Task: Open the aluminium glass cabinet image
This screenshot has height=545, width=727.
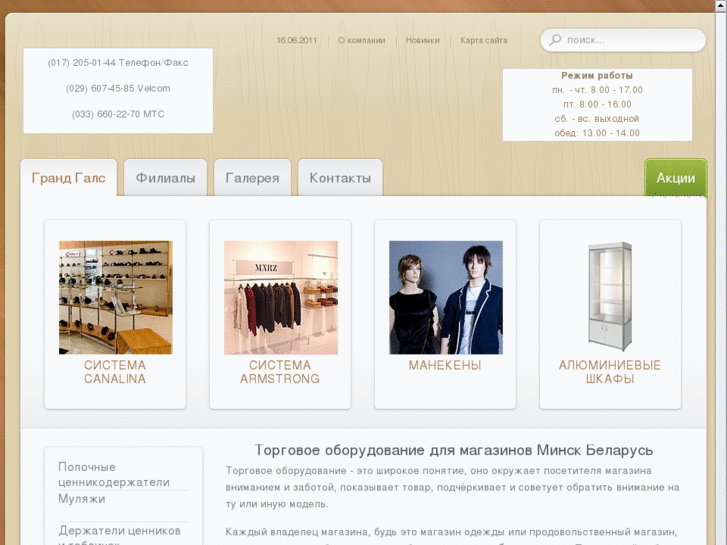Action: point(610,296)
